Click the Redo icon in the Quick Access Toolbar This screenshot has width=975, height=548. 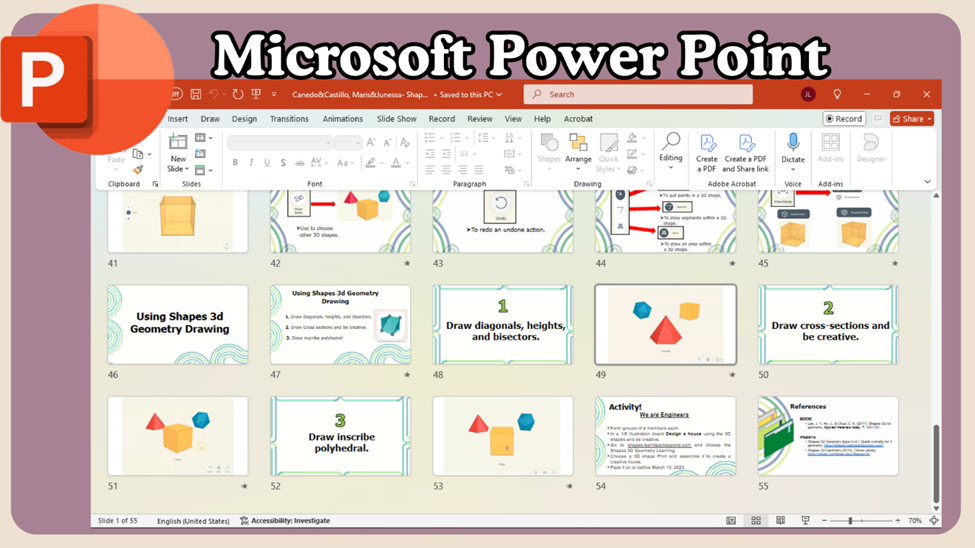[238, 95]
